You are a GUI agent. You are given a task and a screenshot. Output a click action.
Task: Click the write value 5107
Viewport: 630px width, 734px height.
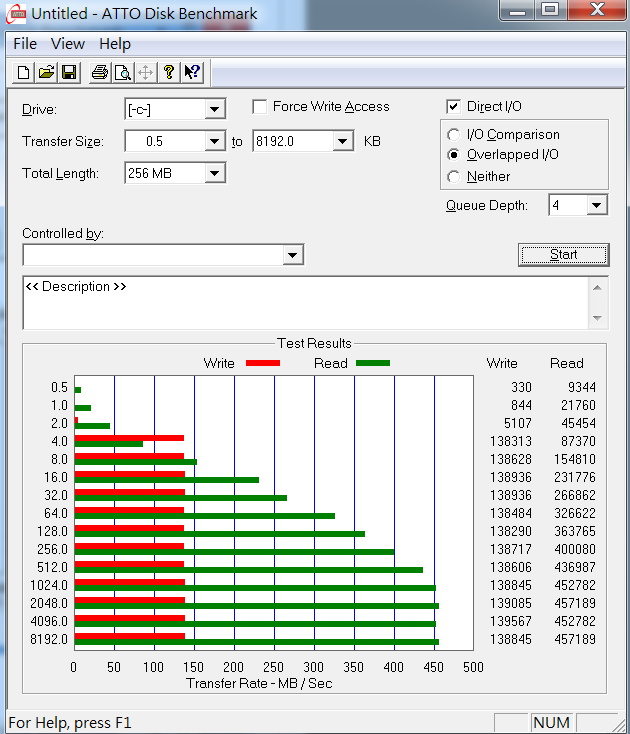coord(518,423)
